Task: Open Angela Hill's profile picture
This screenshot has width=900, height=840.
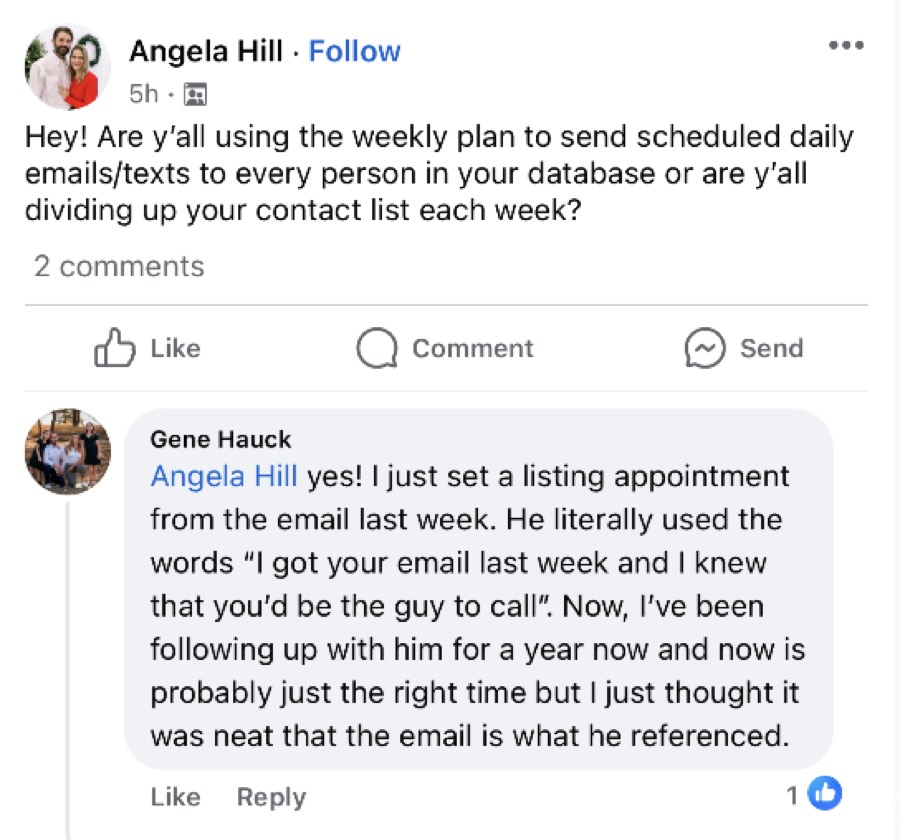Action: pos(68,67)
